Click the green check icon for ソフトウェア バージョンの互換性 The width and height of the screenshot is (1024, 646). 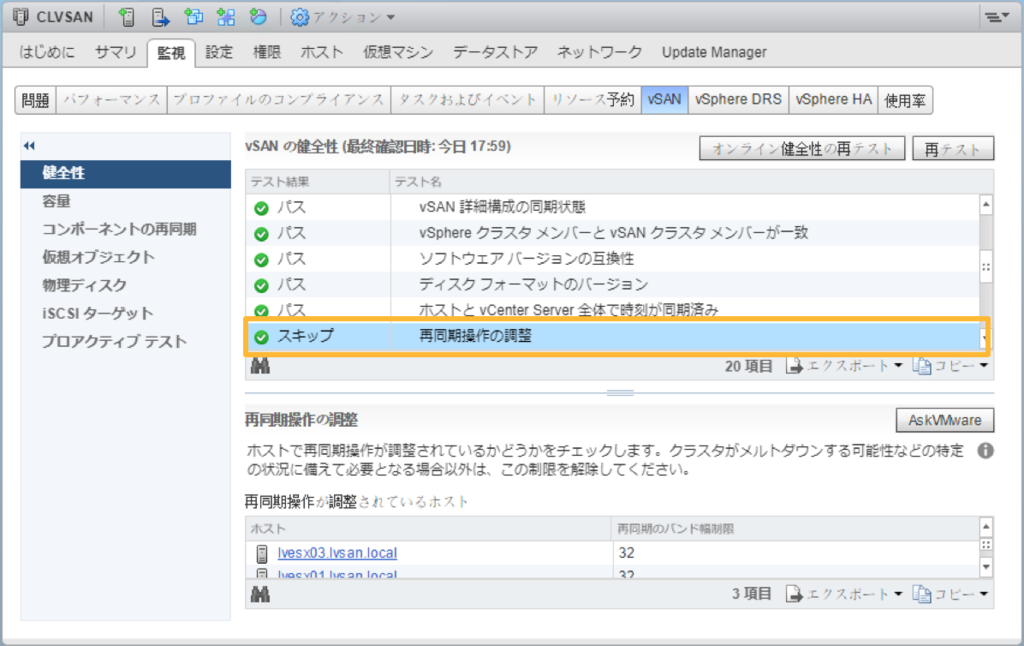click(261, 260)
